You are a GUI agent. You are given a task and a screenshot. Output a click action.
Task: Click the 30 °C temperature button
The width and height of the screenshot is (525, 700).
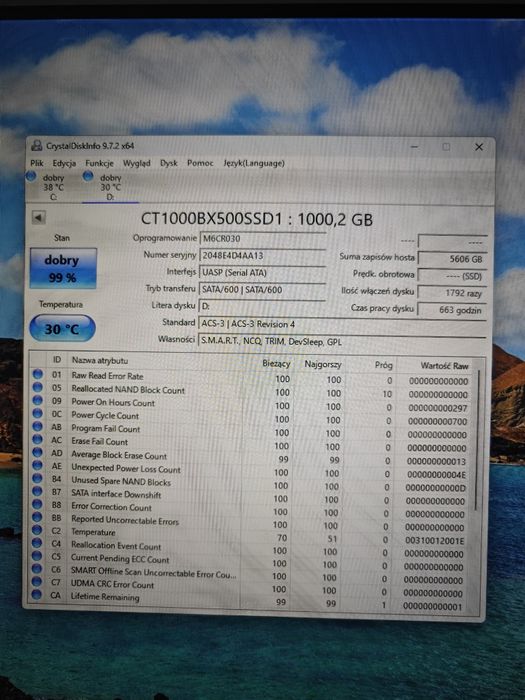tap(62, 329)
